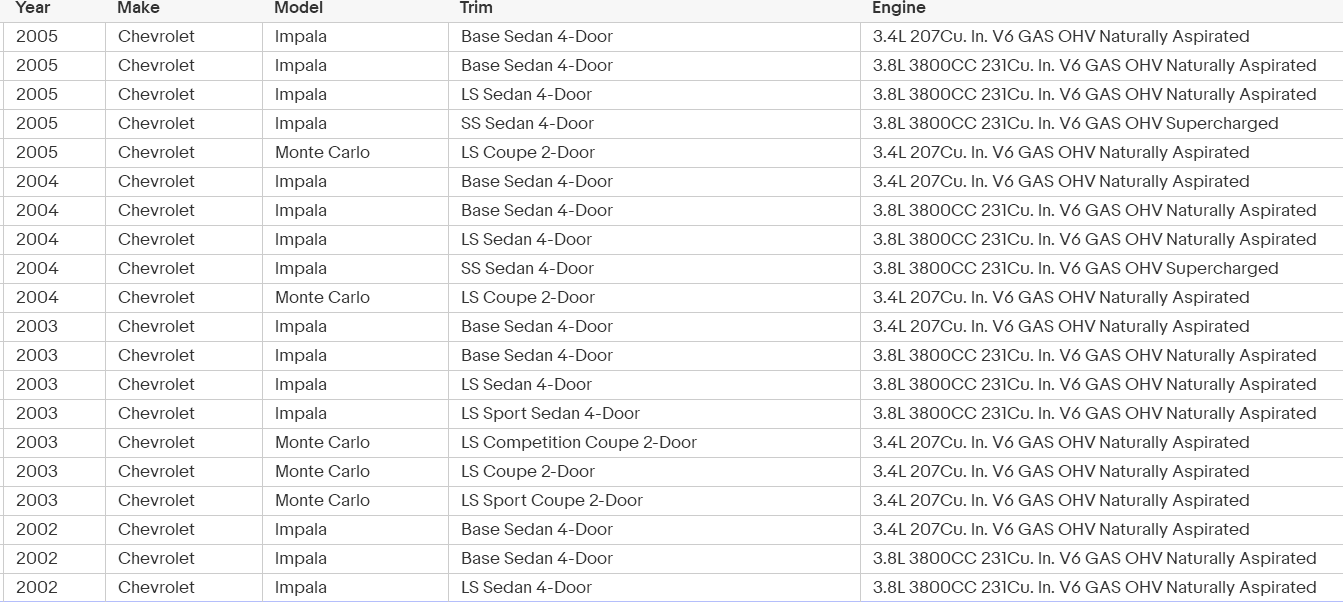Click the Supercharged engine cell for 2004 Impala
Viewport: 1343px width, 602px height.
[x=1101, y=268]
